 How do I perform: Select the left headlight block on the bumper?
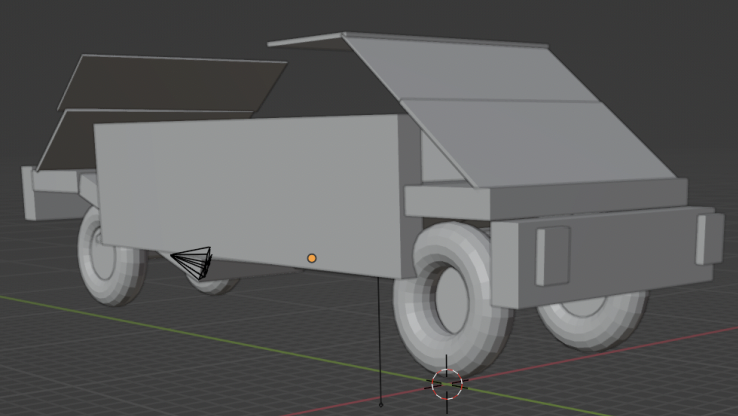point(553,256)
